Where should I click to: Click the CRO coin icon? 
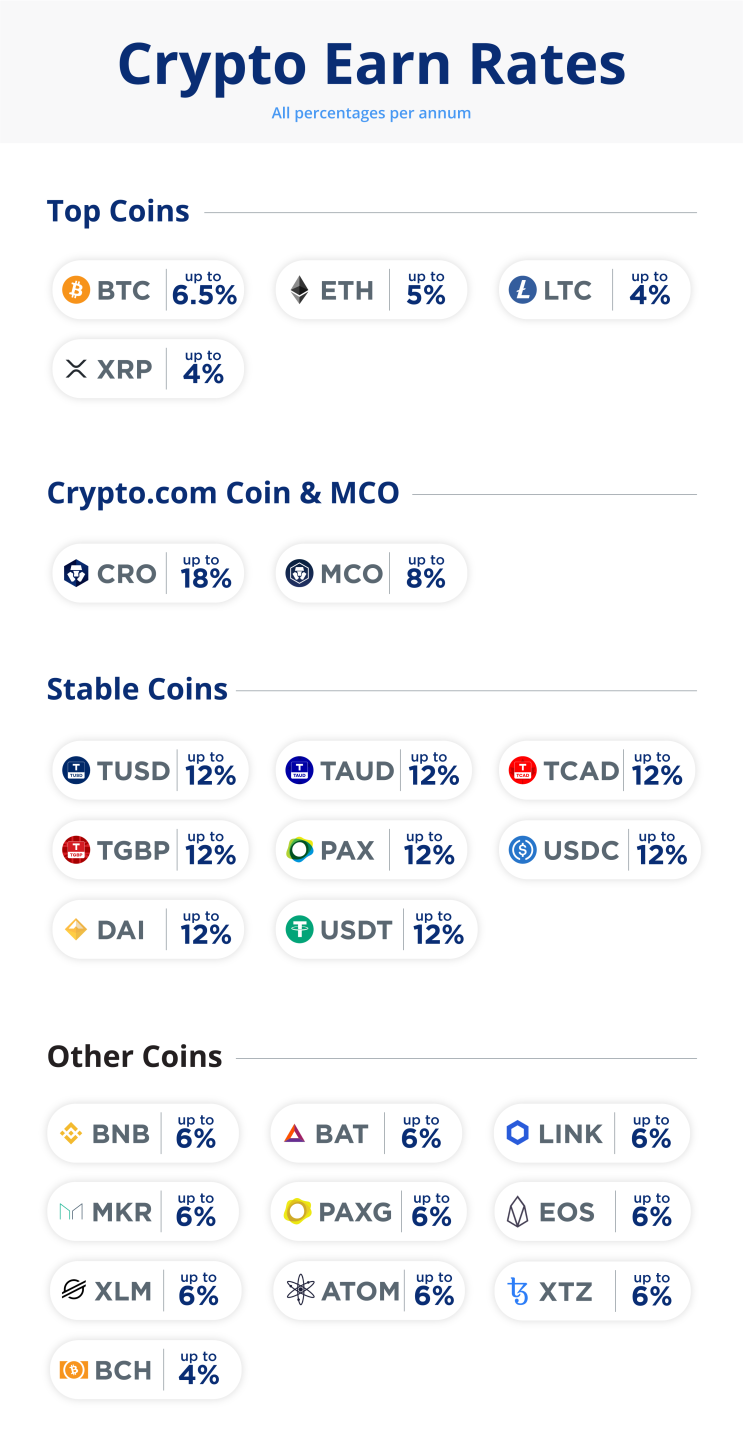click(76, 573)
